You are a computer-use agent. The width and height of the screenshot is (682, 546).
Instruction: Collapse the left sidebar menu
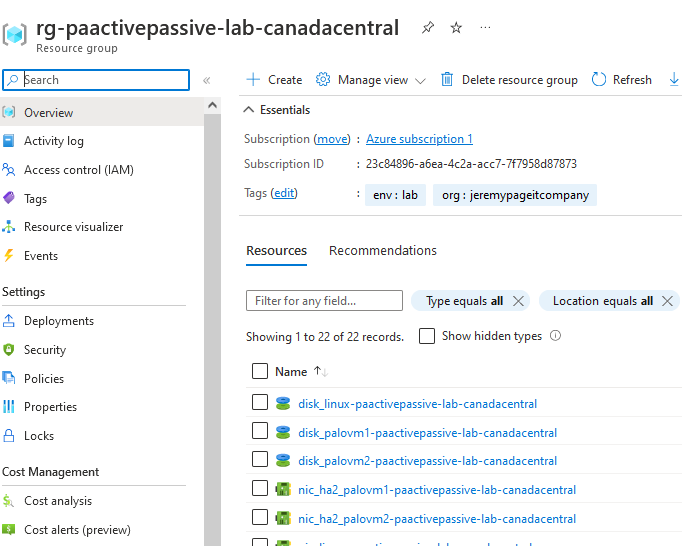[207, 80]
